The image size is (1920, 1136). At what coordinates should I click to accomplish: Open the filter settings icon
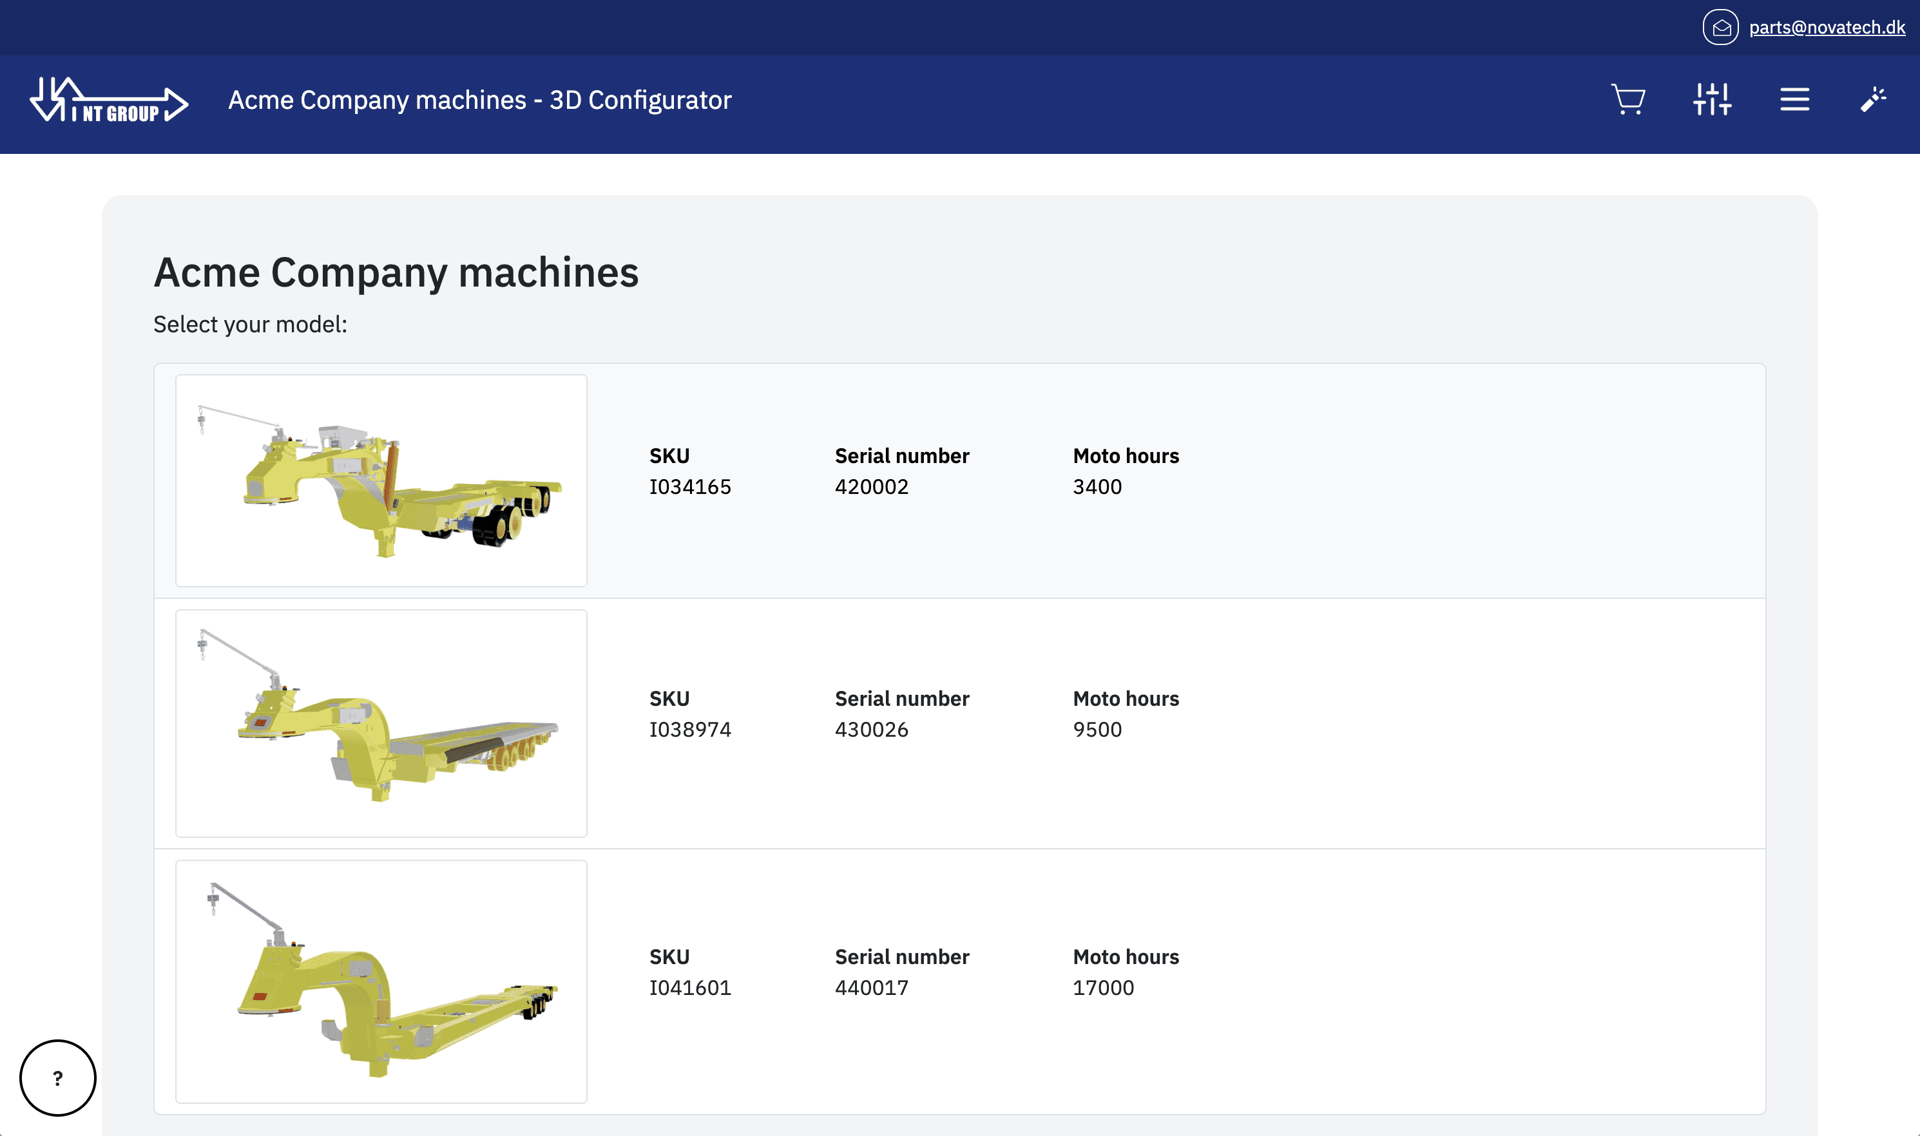(1712, 100)
